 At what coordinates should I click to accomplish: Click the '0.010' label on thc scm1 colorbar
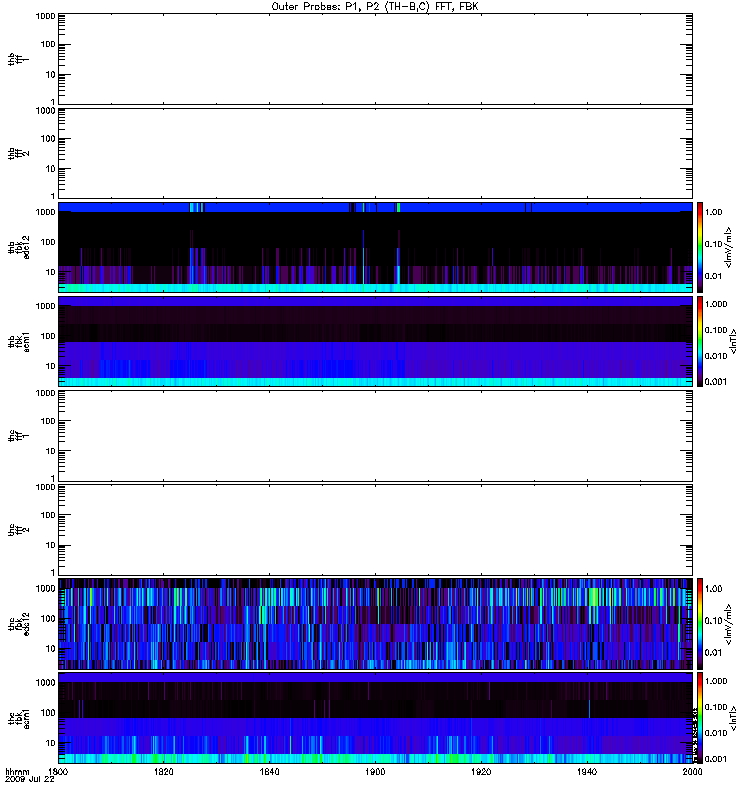716,733
